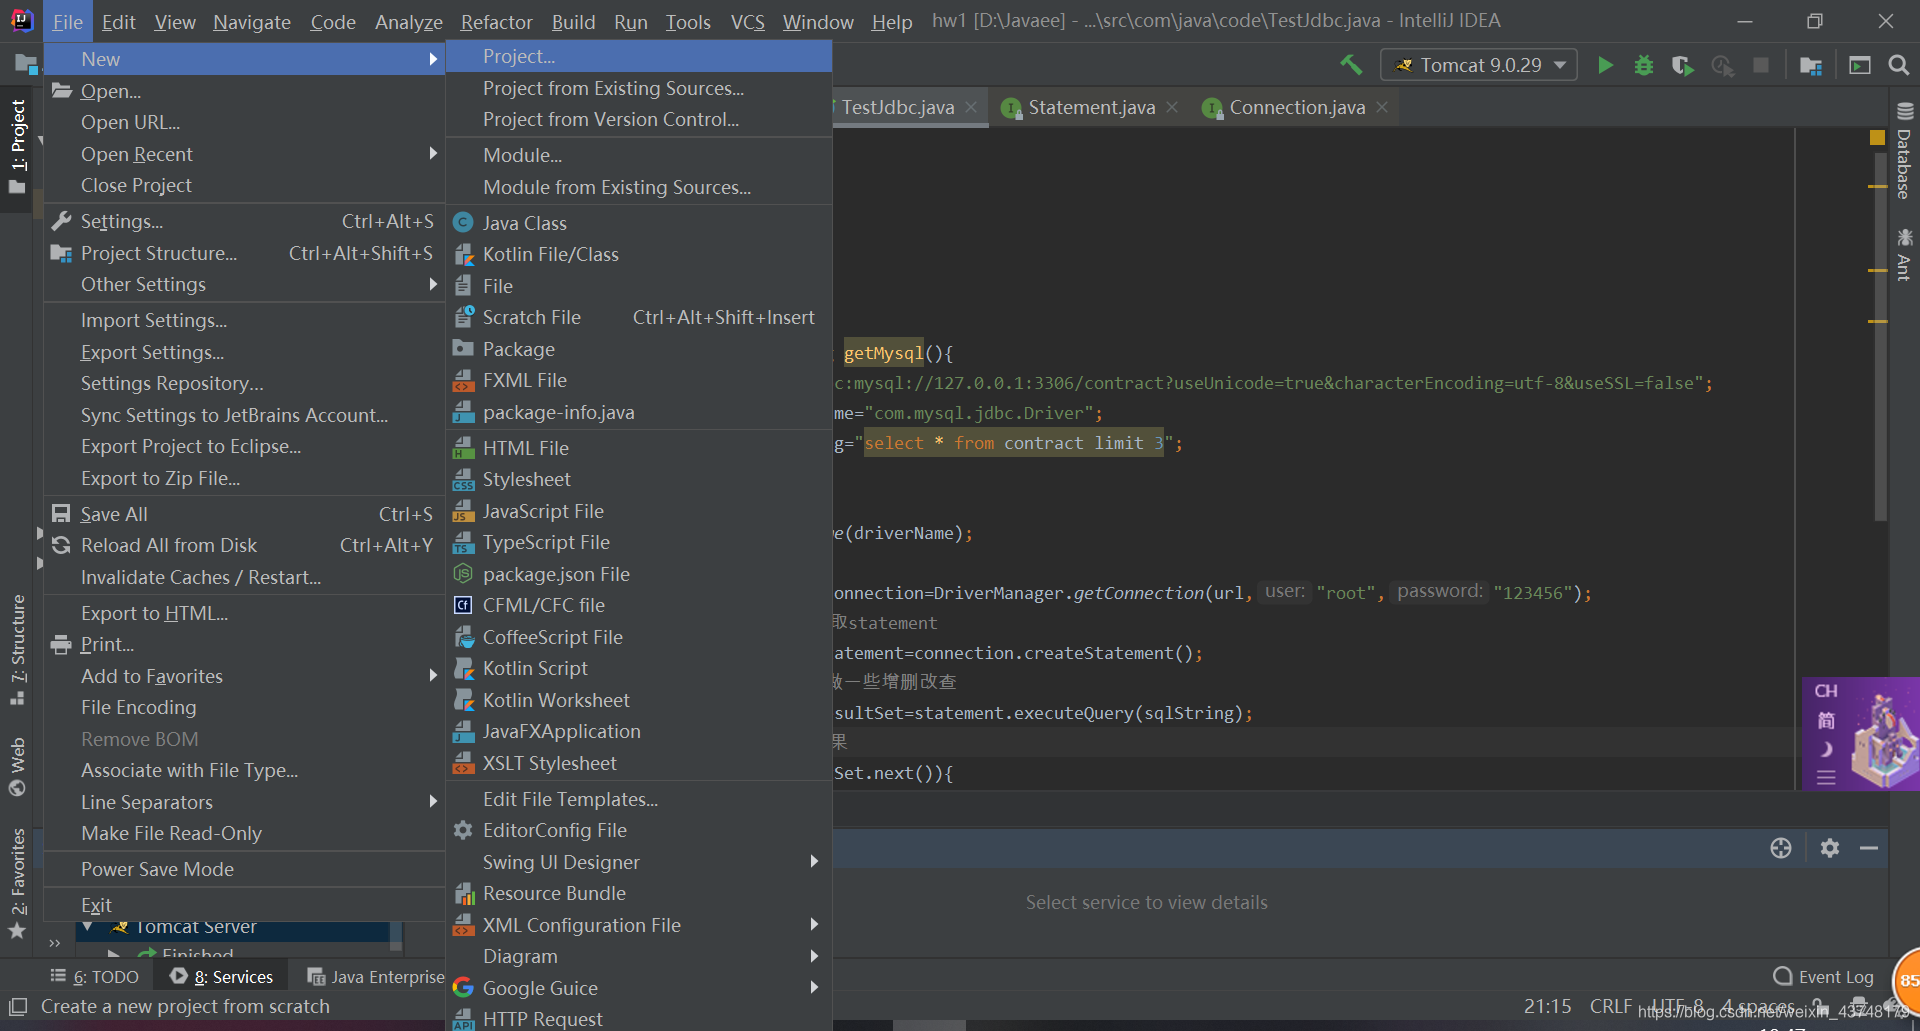This screenshot has width=1920, height=1031.
Task: Click Run with Coverage shield icon
Action: coord(1683,65)
